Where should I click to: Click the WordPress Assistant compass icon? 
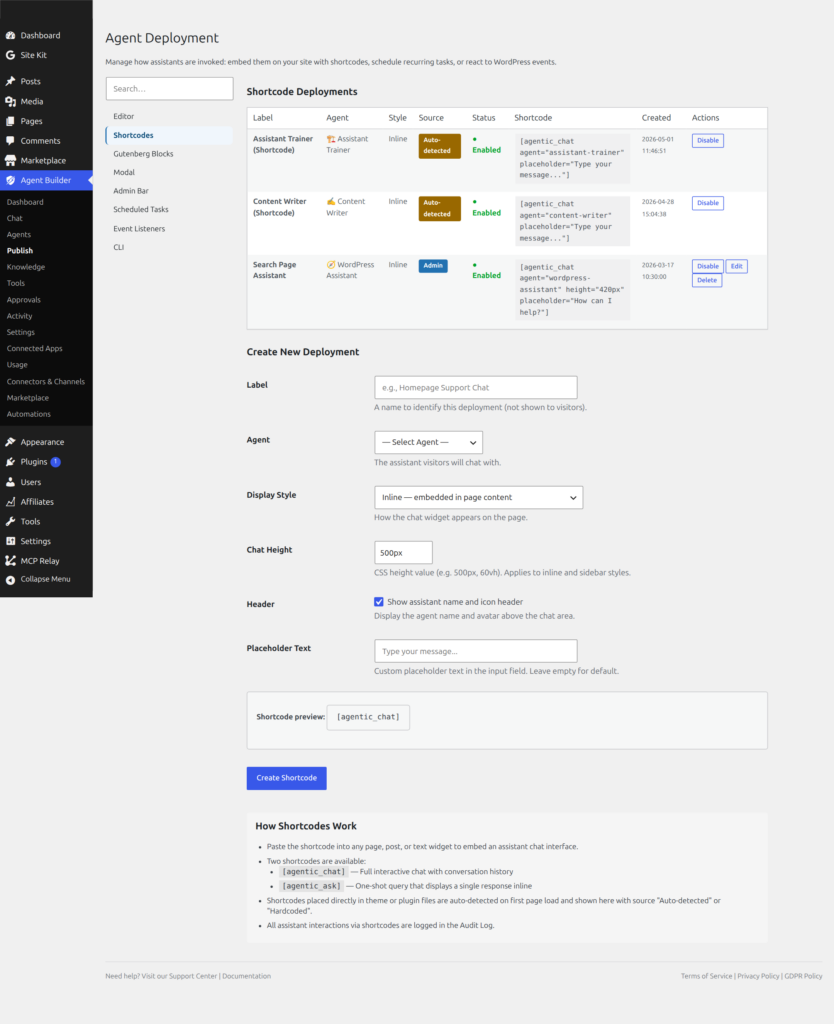[330, 264]
